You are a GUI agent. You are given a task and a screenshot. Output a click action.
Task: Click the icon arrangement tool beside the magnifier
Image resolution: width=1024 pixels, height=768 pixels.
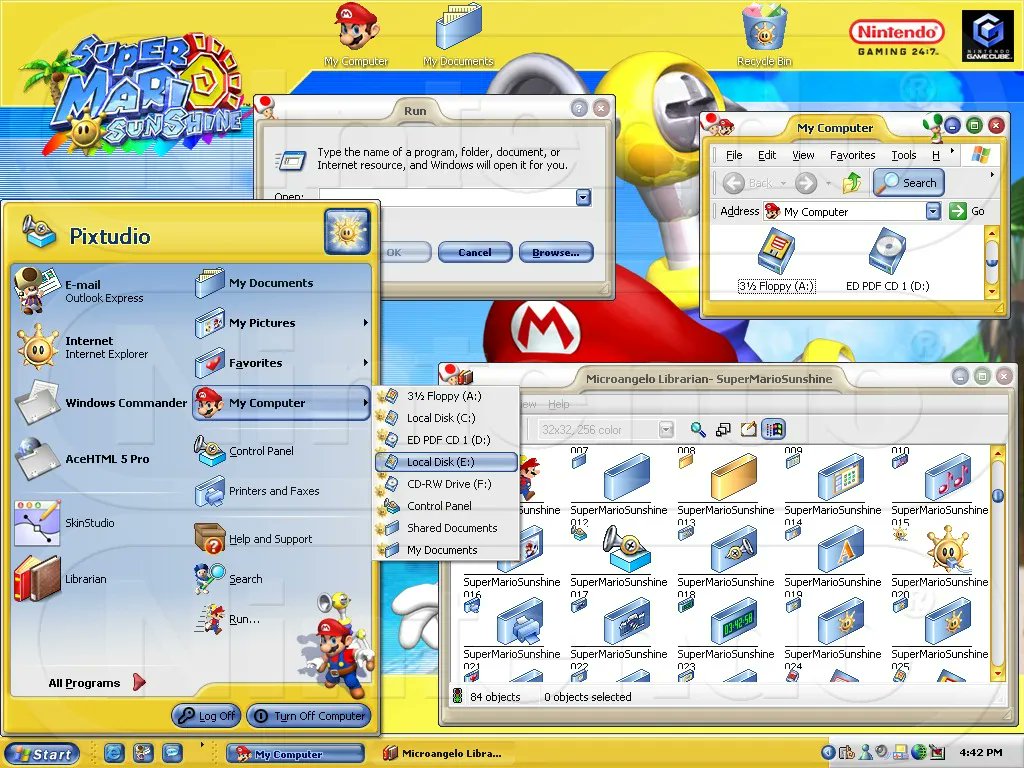[x=723, y=429]
